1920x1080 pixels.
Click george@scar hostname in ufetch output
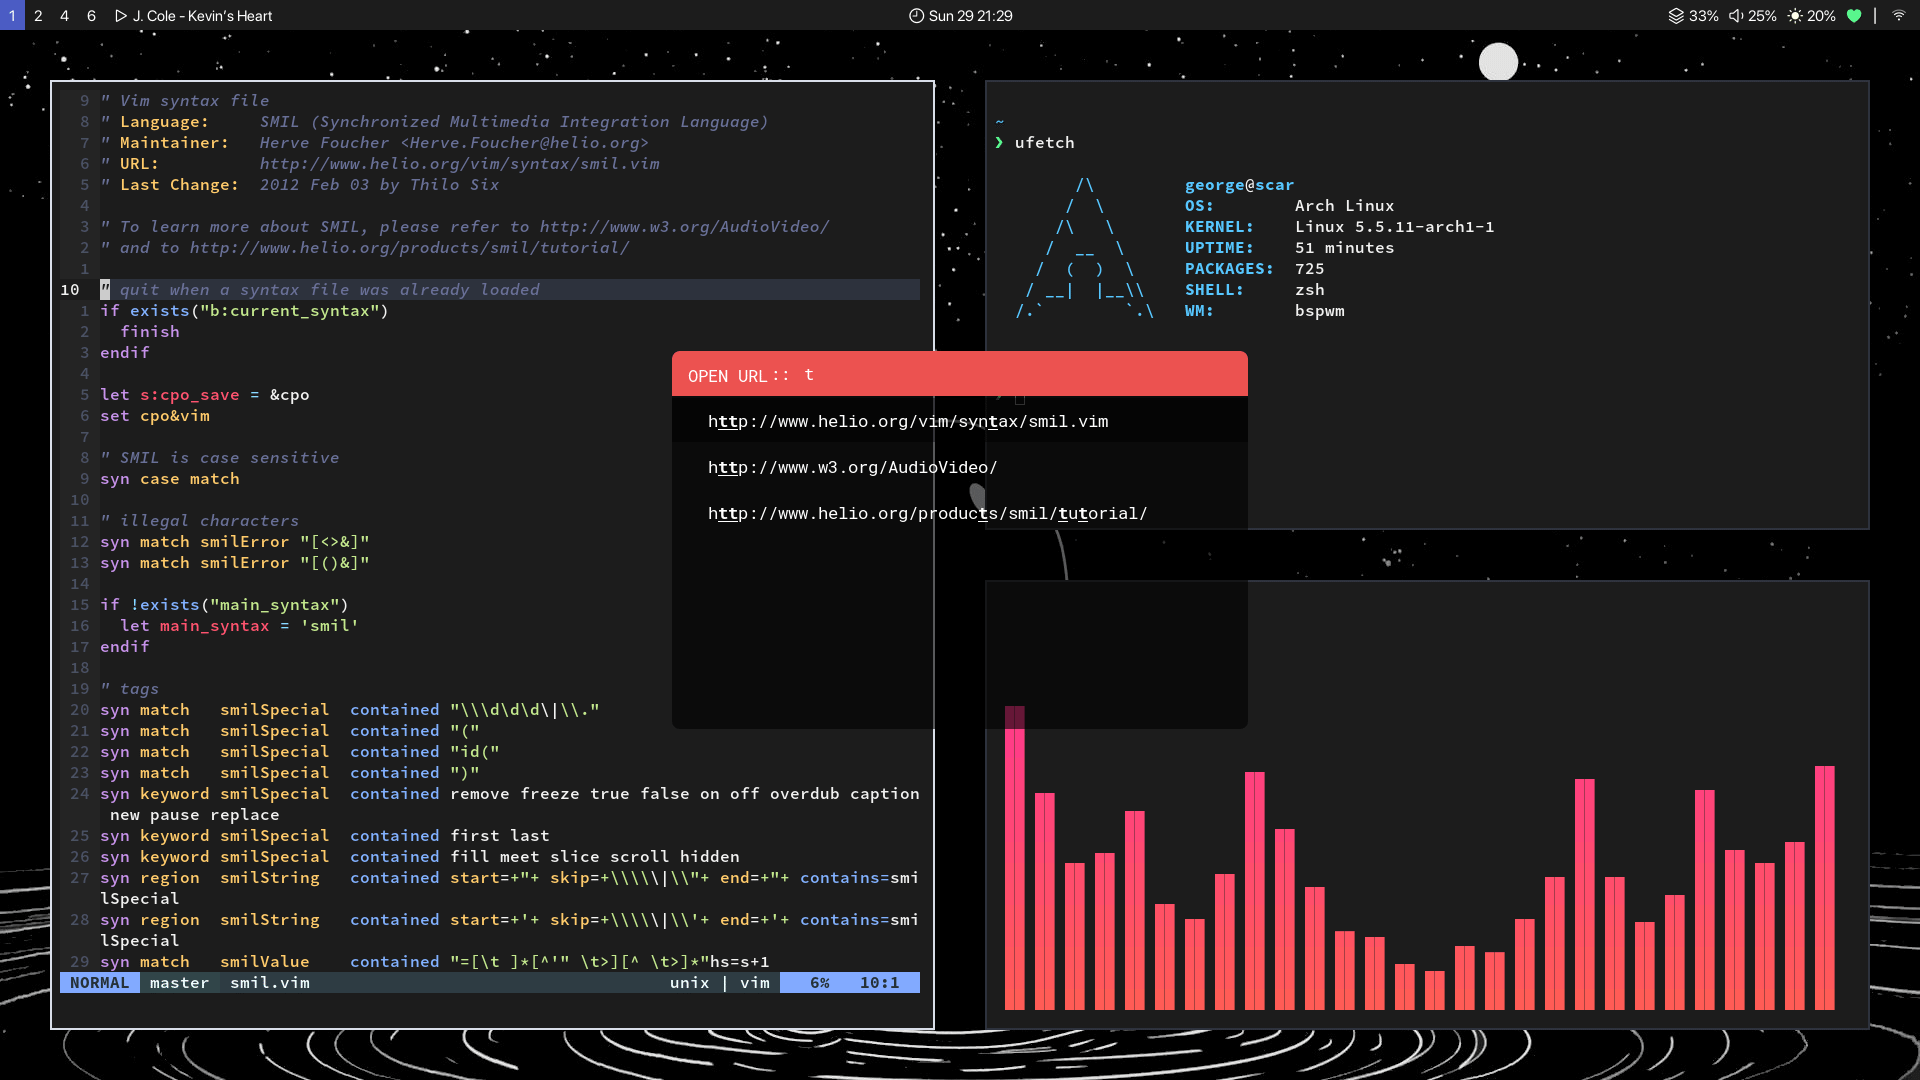(1240, 185)
